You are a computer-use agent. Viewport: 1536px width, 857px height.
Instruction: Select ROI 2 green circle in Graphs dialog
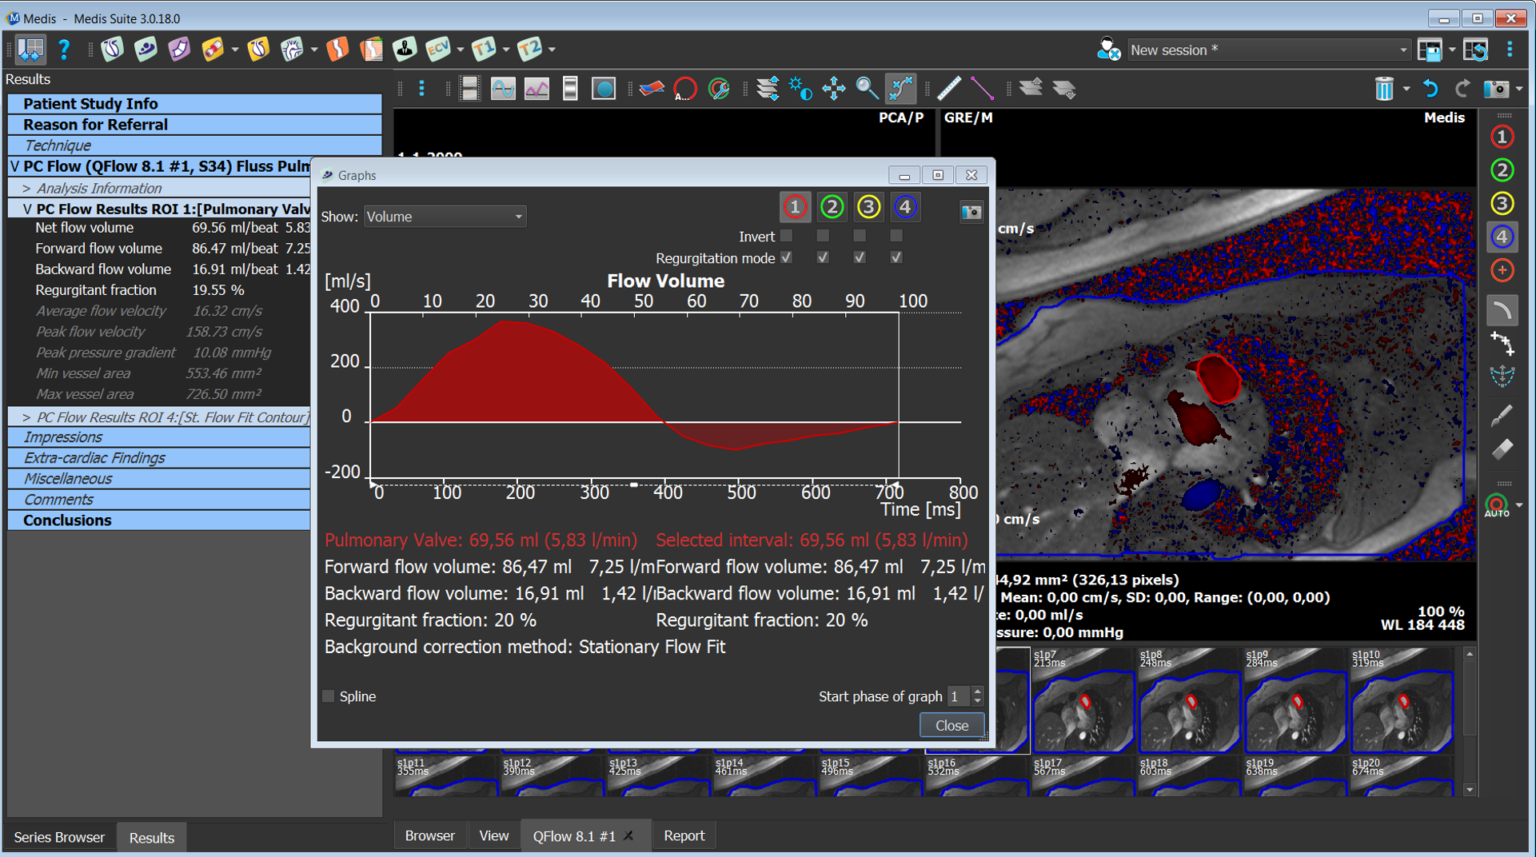[x=831, y=207]
